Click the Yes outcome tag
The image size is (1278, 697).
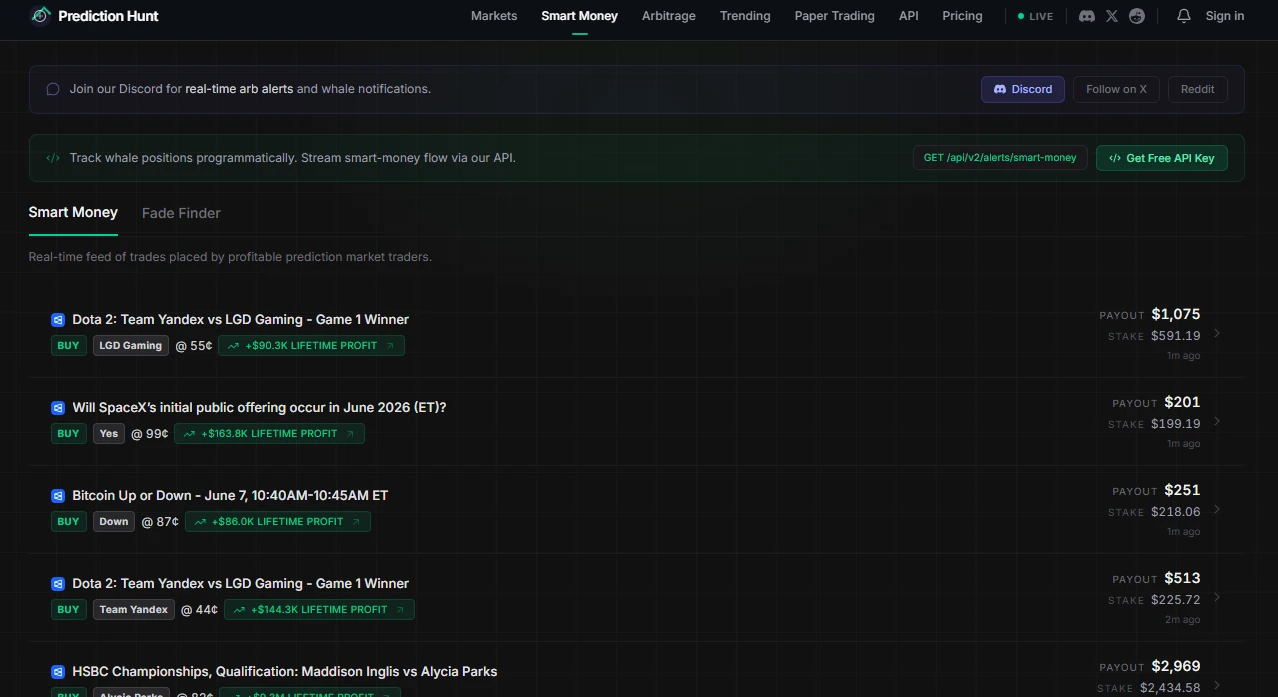[109, 434]
